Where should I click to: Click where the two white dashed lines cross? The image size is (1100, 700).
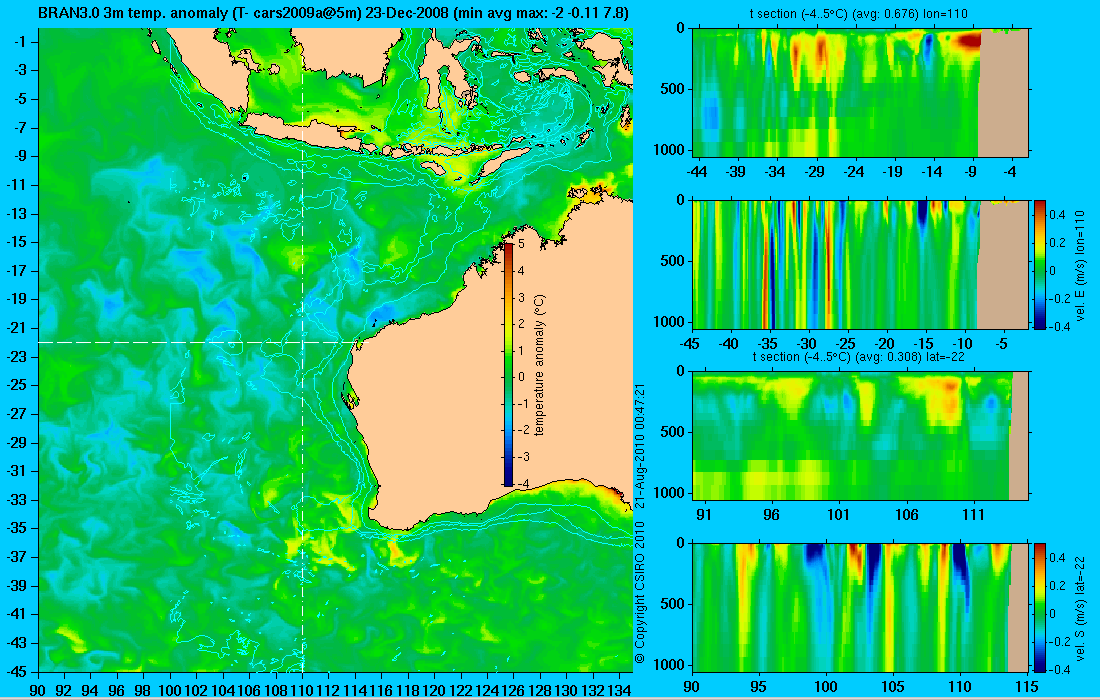click(302, 342)
